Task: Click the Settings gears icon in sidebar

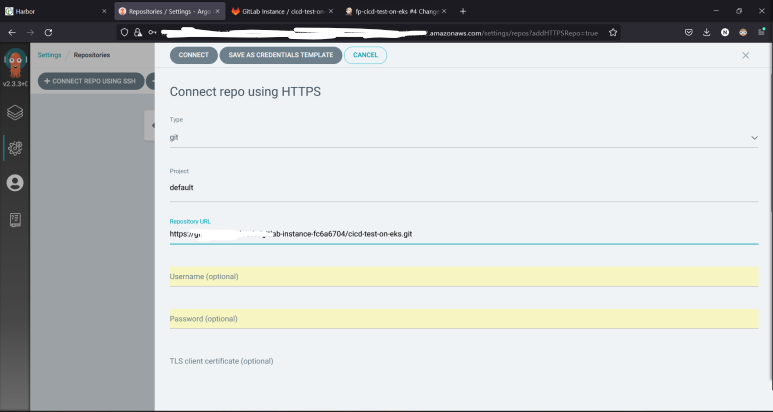Action: 15,148
